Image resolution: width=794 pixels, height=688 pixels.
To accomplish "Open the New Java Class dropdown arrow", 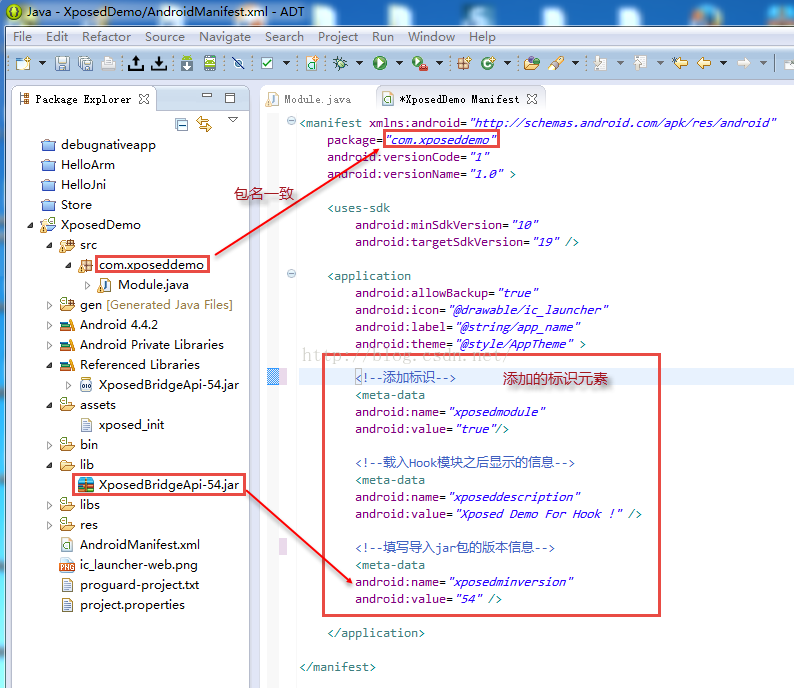I will click(x=507, y=63).
